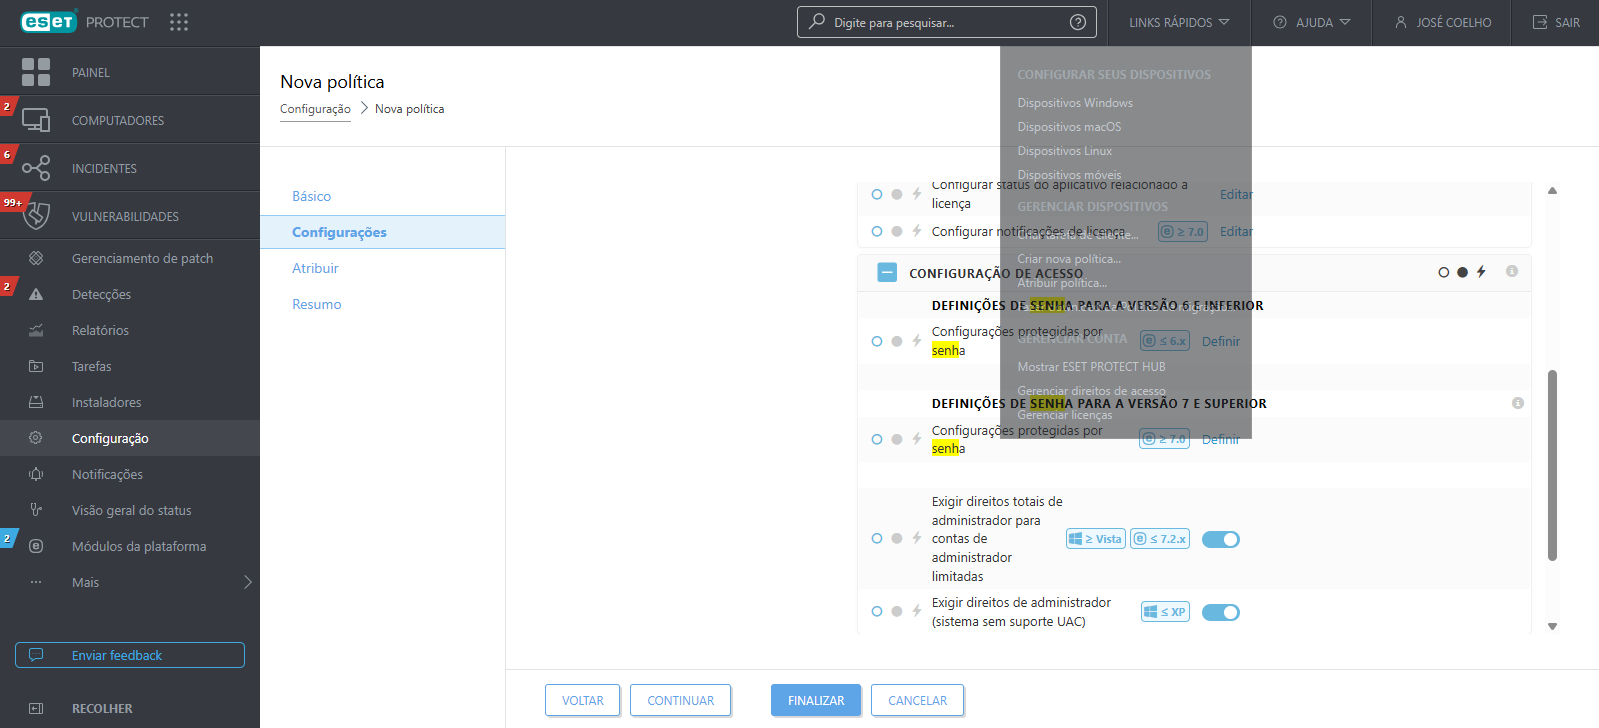1599x728 pixels.
Task: Click the Vulnerabilidades shield icon
Action: 37,216
